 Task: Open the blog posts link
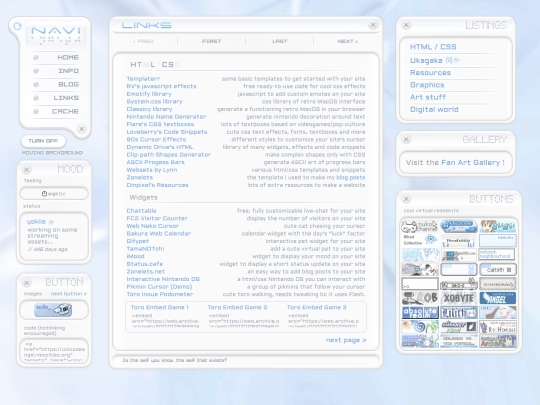(x=350, y=177)
